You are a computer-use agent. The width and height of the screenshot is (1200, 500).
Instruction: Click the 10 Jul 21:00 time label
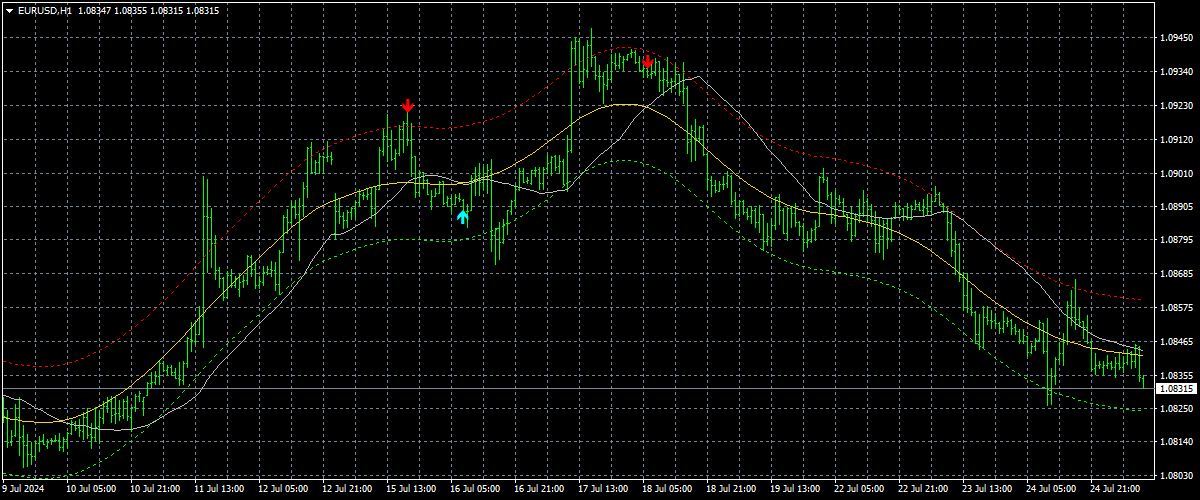pyautogui.click(x=156, y=490)
